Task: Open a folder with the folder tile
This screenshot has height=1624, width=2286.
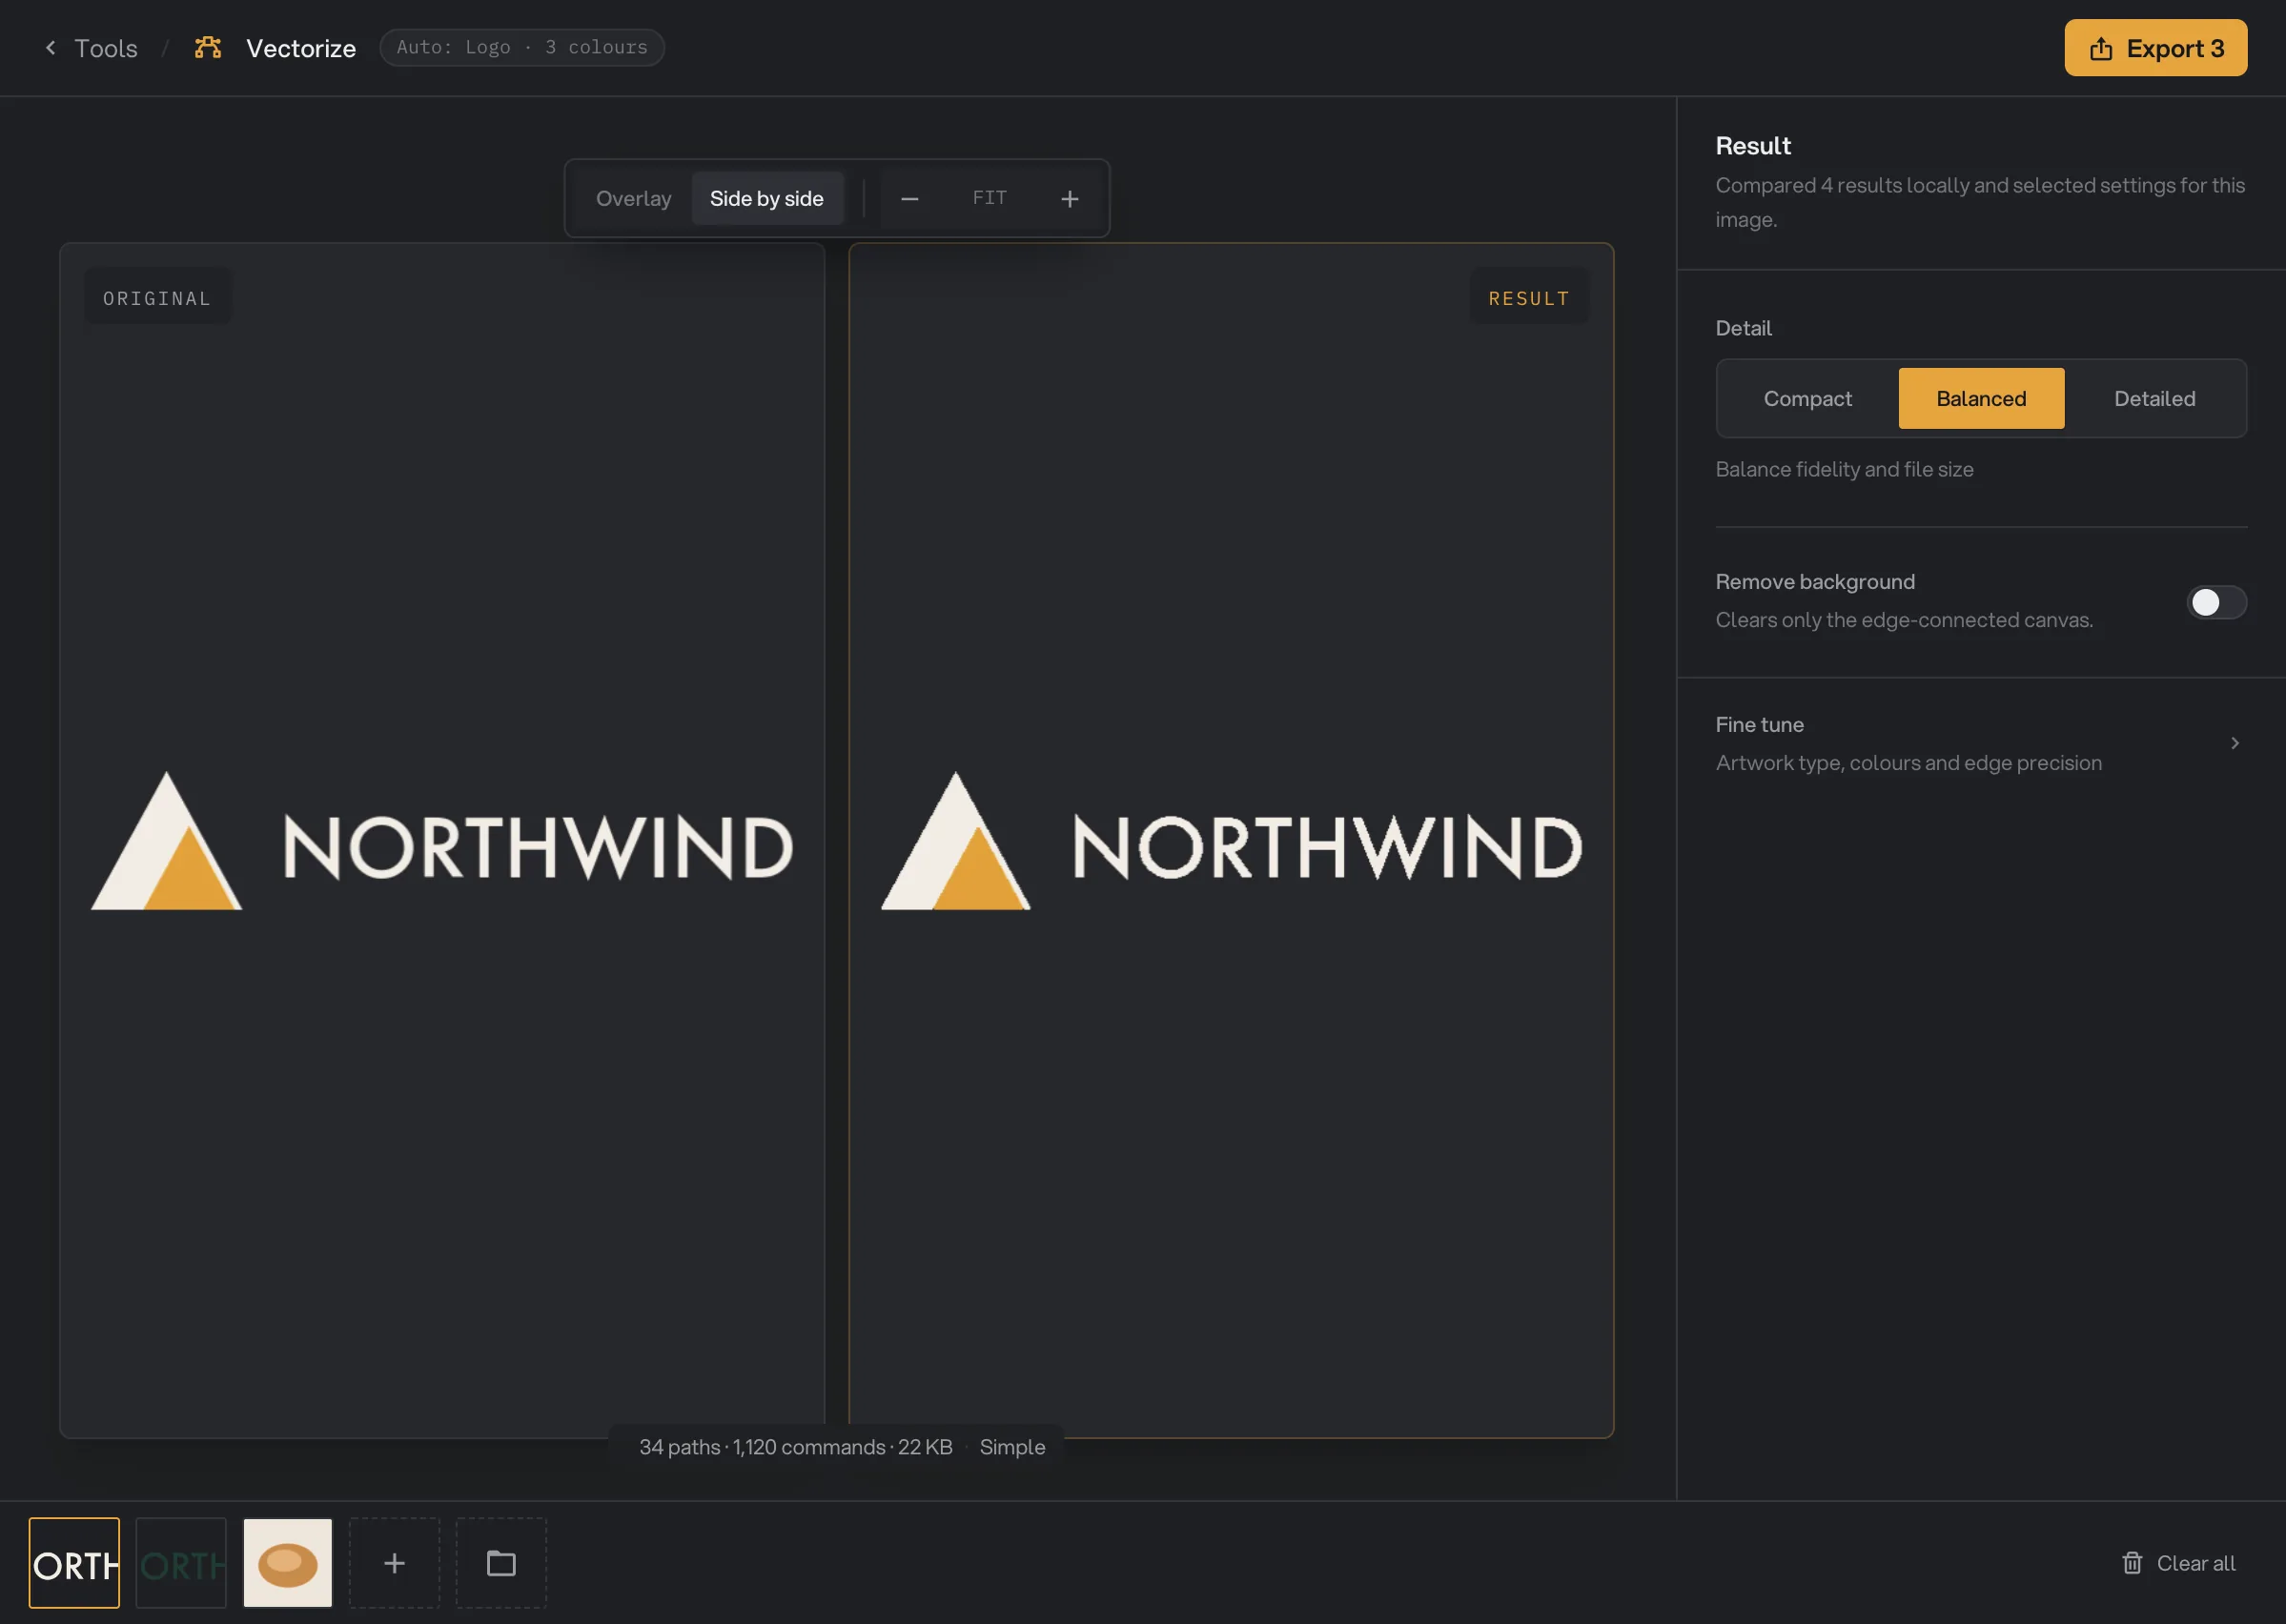Action: pyautogui.click(x=501, y=1562)
